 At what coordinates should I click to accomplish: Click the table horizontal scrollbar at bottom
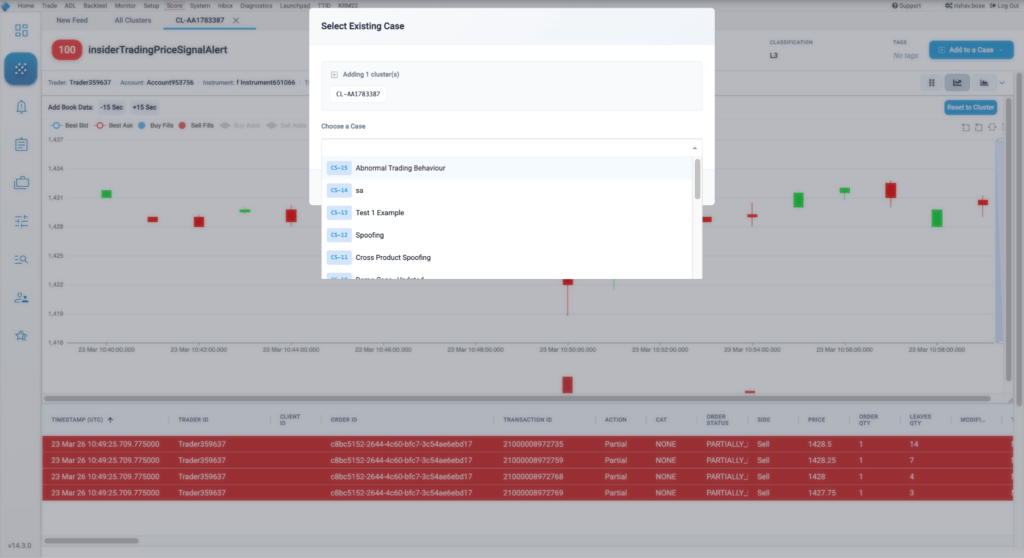[x=91, y=541]
